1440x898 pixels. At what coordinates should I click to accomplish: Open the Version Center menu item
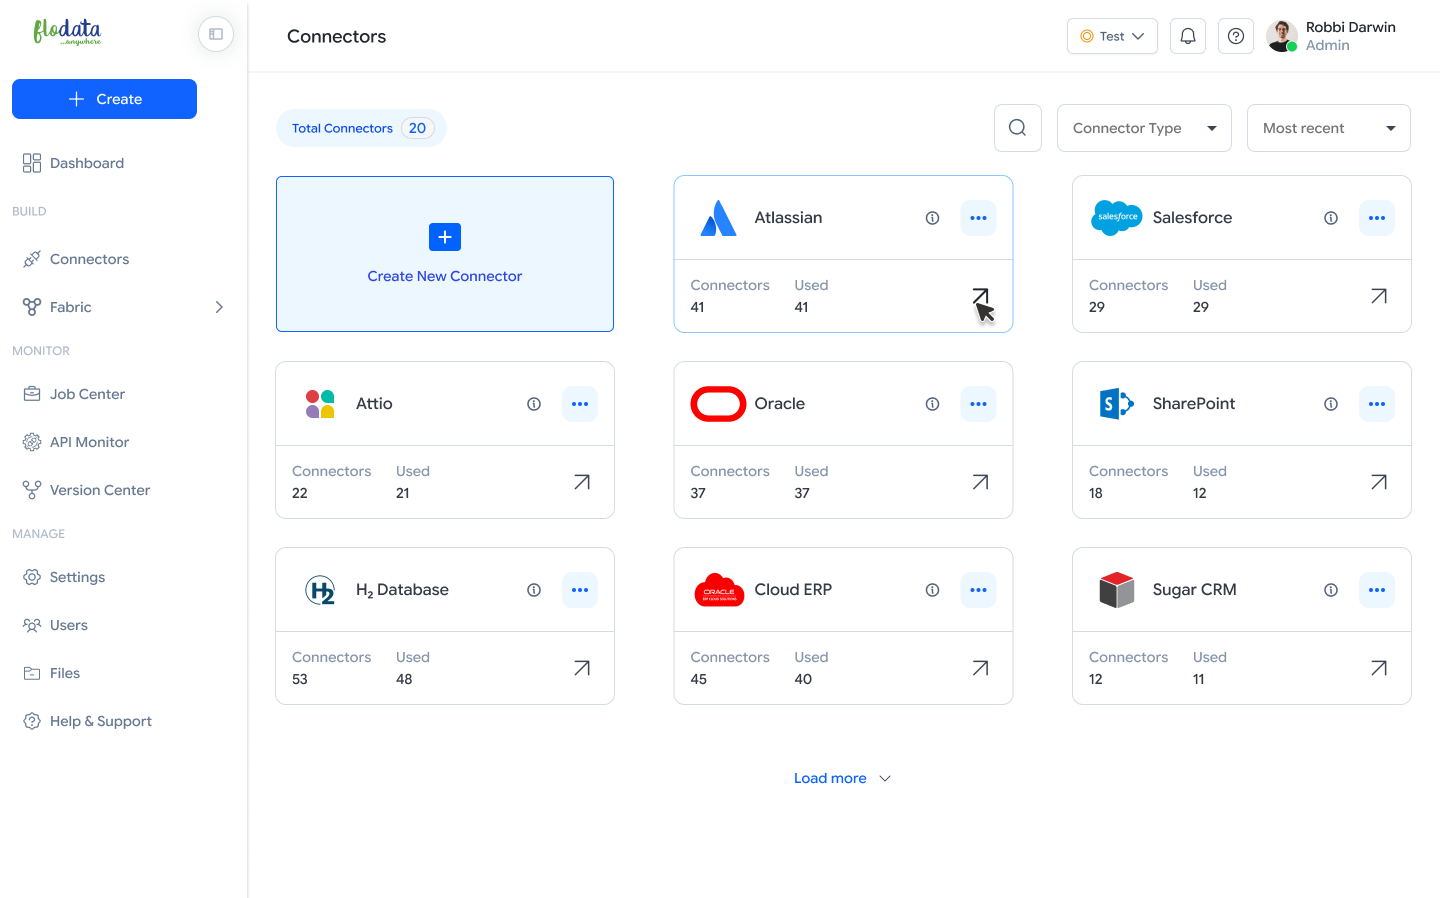click(x=99, y=490)
